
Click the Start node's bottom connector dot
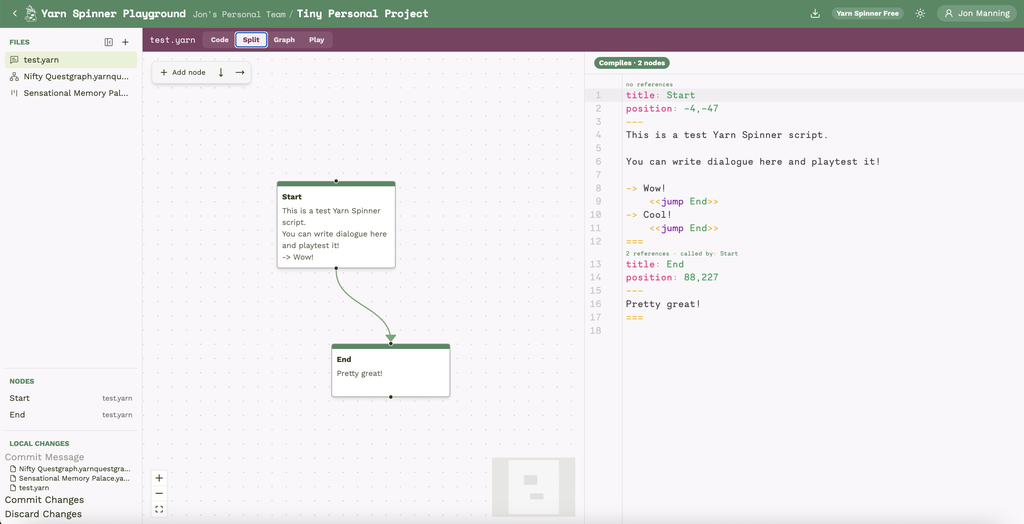tap(336, 268)
